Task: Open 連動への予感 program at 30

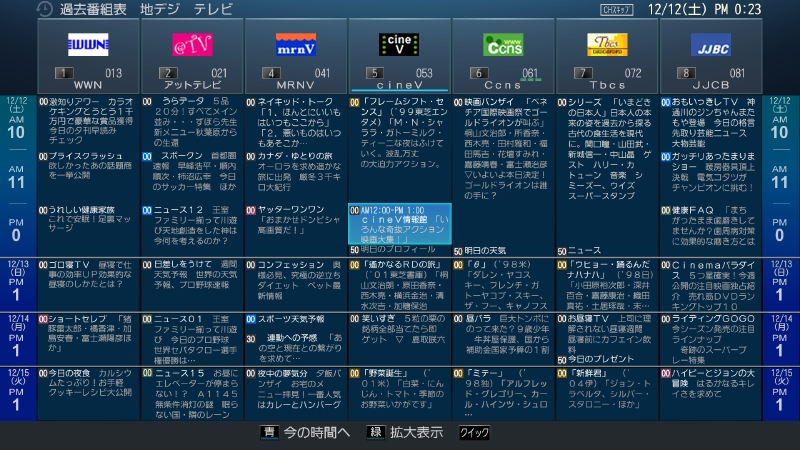Action: click(294, 348)
